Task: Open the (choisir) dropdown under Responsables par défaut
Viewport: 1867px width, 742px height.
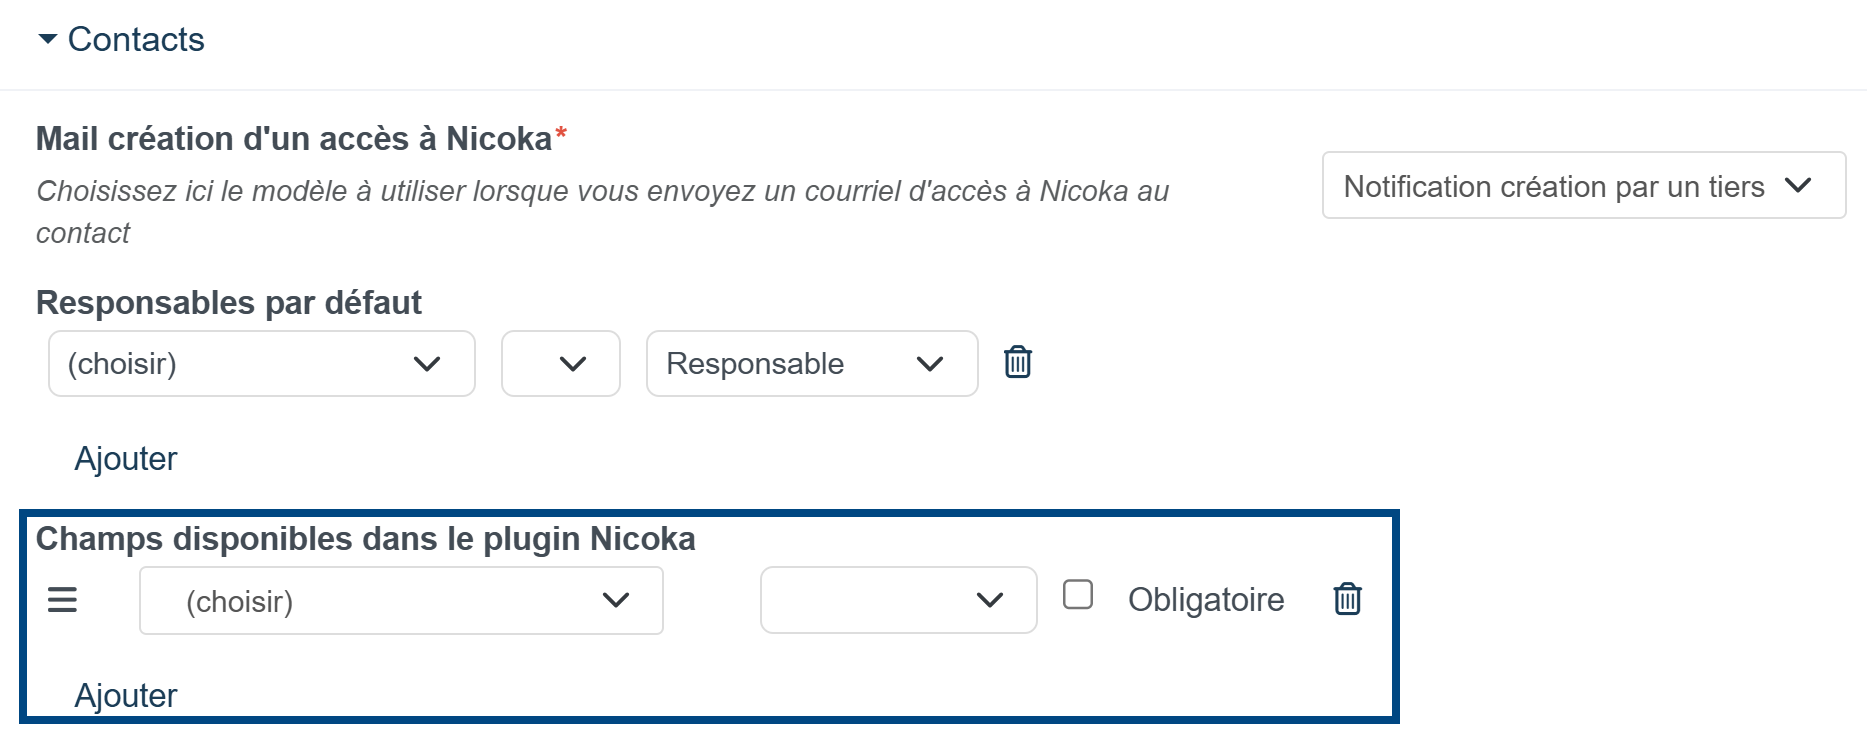Action: [262, 364]
